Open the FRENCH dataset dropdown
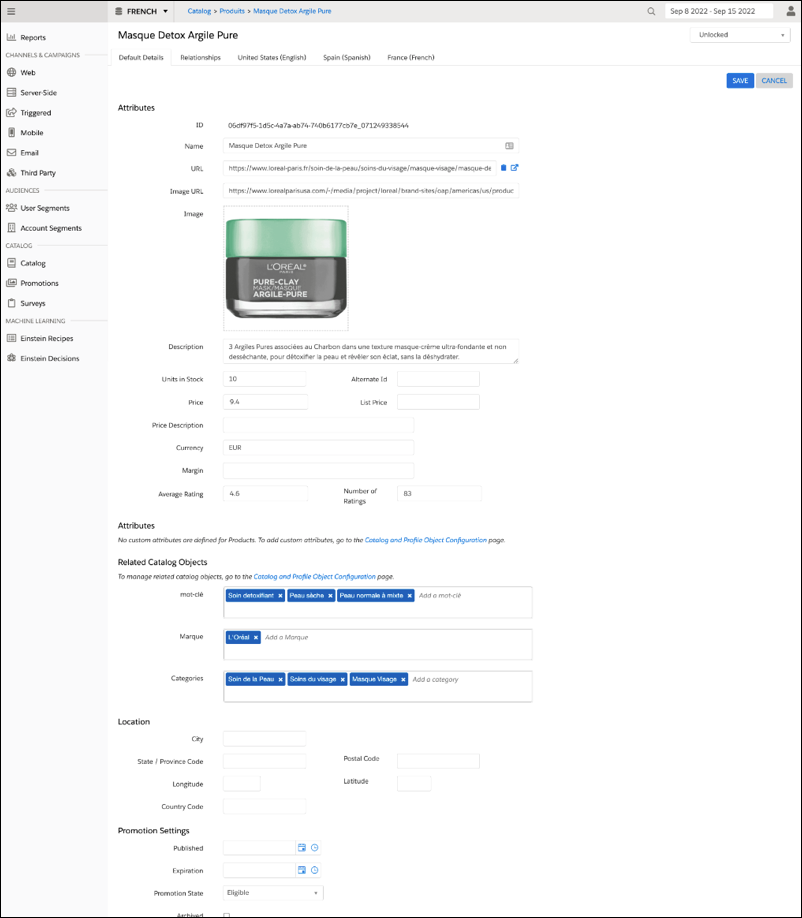 142,11
